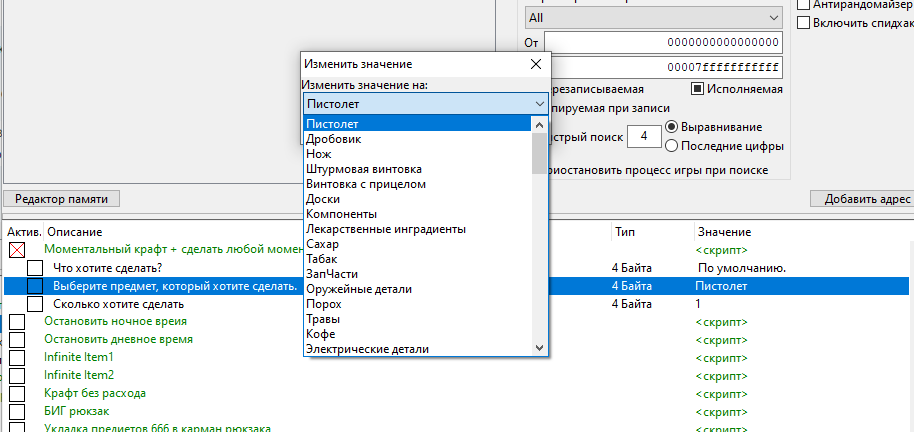The image size is (914, 432).
Task: Activate the Остановить ночное время checkbox
Action: point(17,322)
